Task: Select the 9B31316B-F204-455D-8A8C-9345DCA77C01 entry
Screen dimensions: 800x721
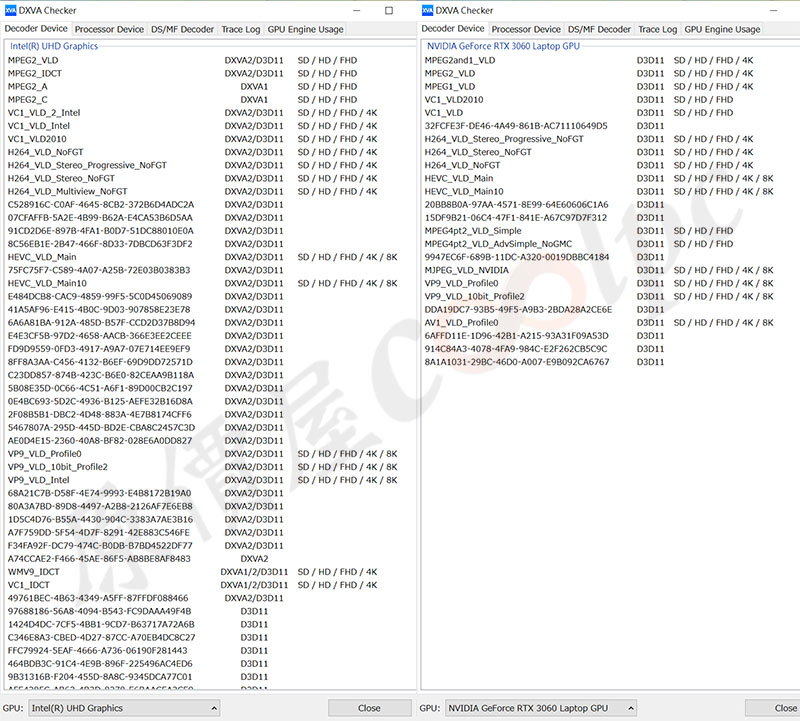Action: click(x=138, y=677)
